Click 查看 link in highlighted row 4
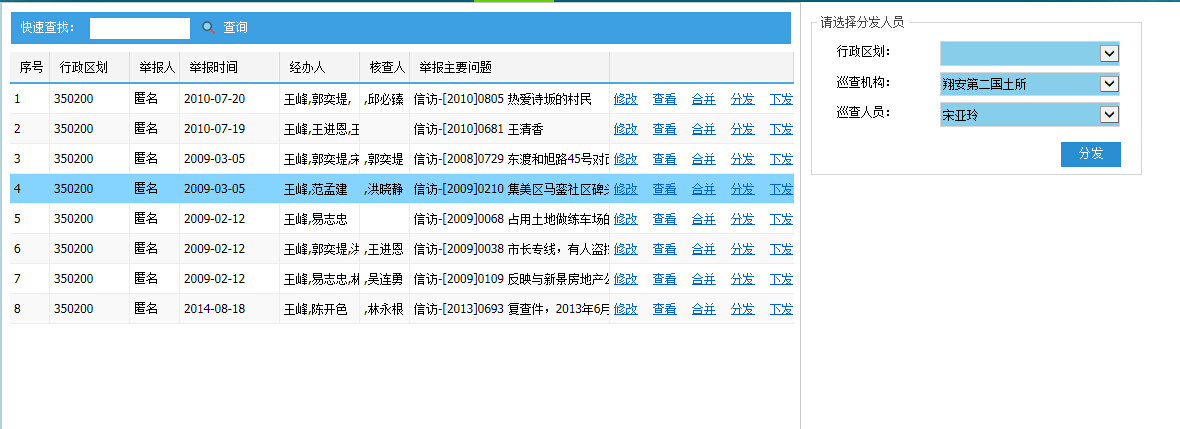 [x=665, y=189]
